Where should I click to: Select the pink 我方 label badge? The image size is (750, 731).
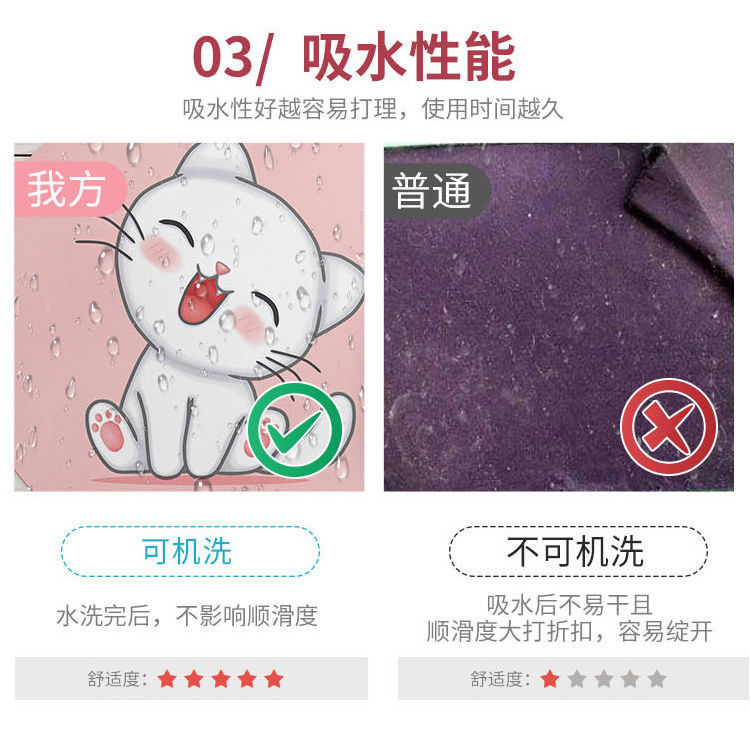point(70,190)
